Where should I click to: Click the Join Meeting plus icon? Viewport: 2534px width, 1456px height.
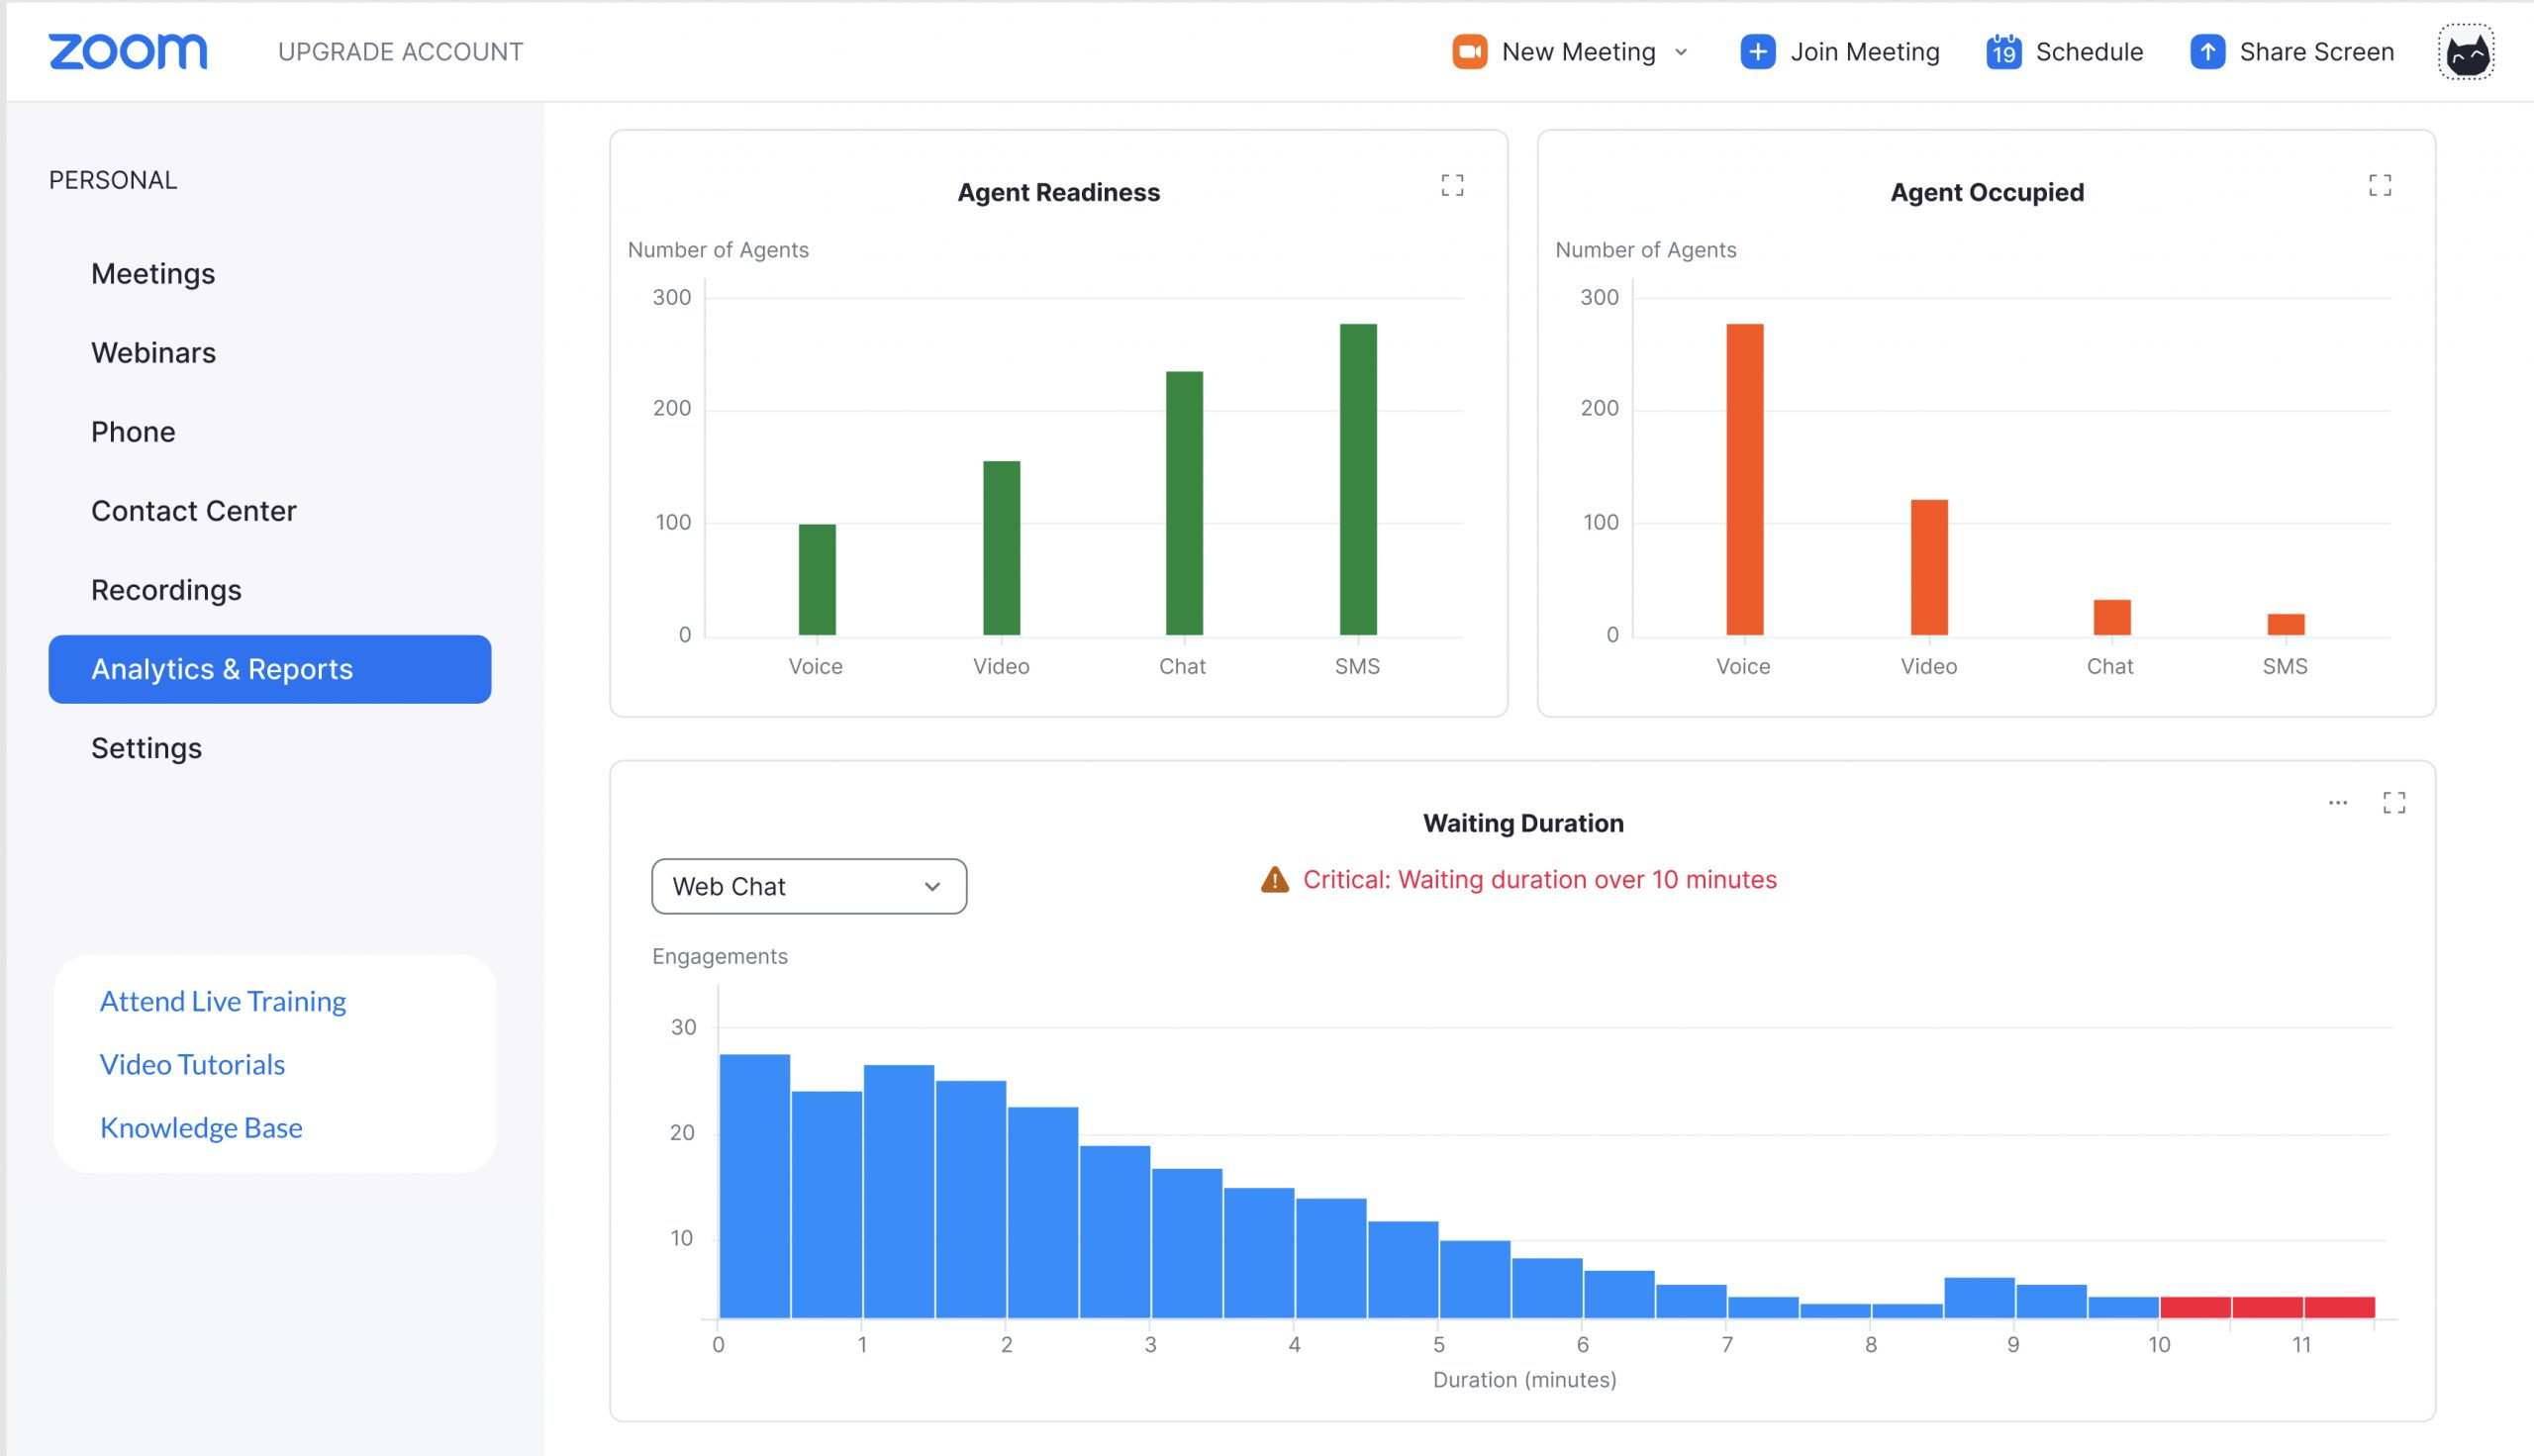(x=1757, y=52)
